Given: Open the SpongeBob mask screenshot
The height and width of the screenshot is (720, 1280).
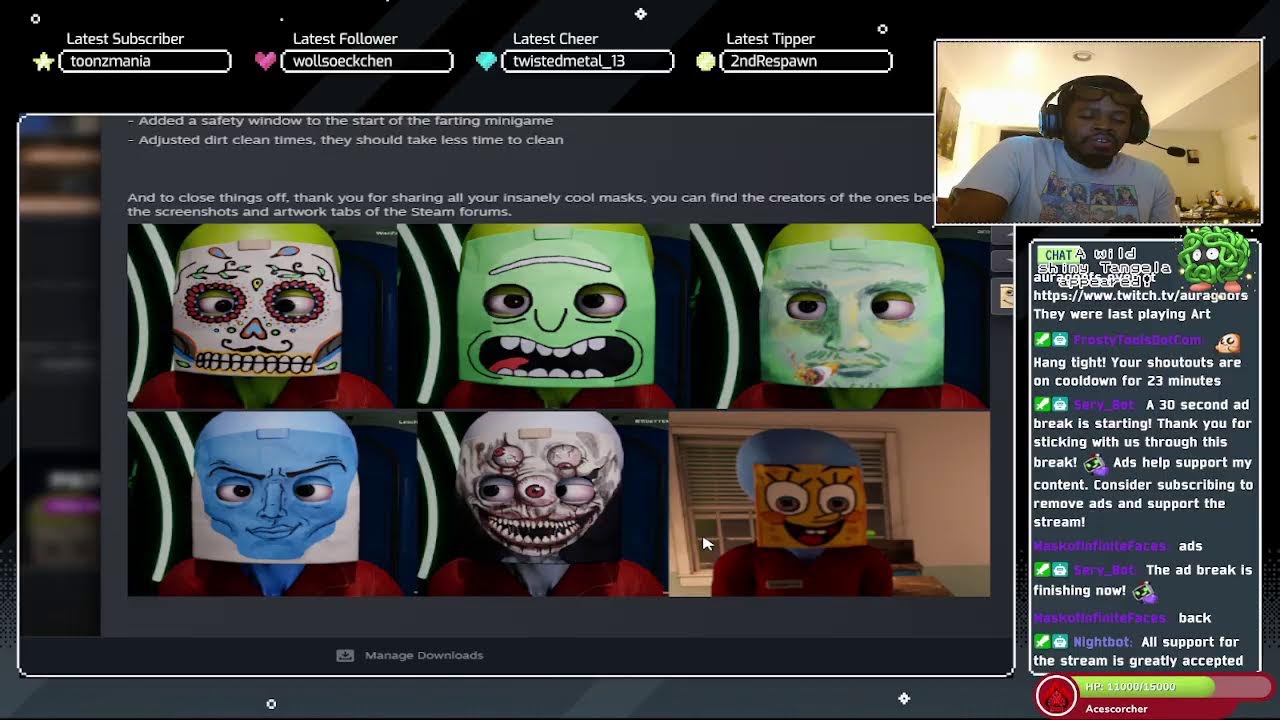Looking at the screenshot, I should (x=829, y=503).
